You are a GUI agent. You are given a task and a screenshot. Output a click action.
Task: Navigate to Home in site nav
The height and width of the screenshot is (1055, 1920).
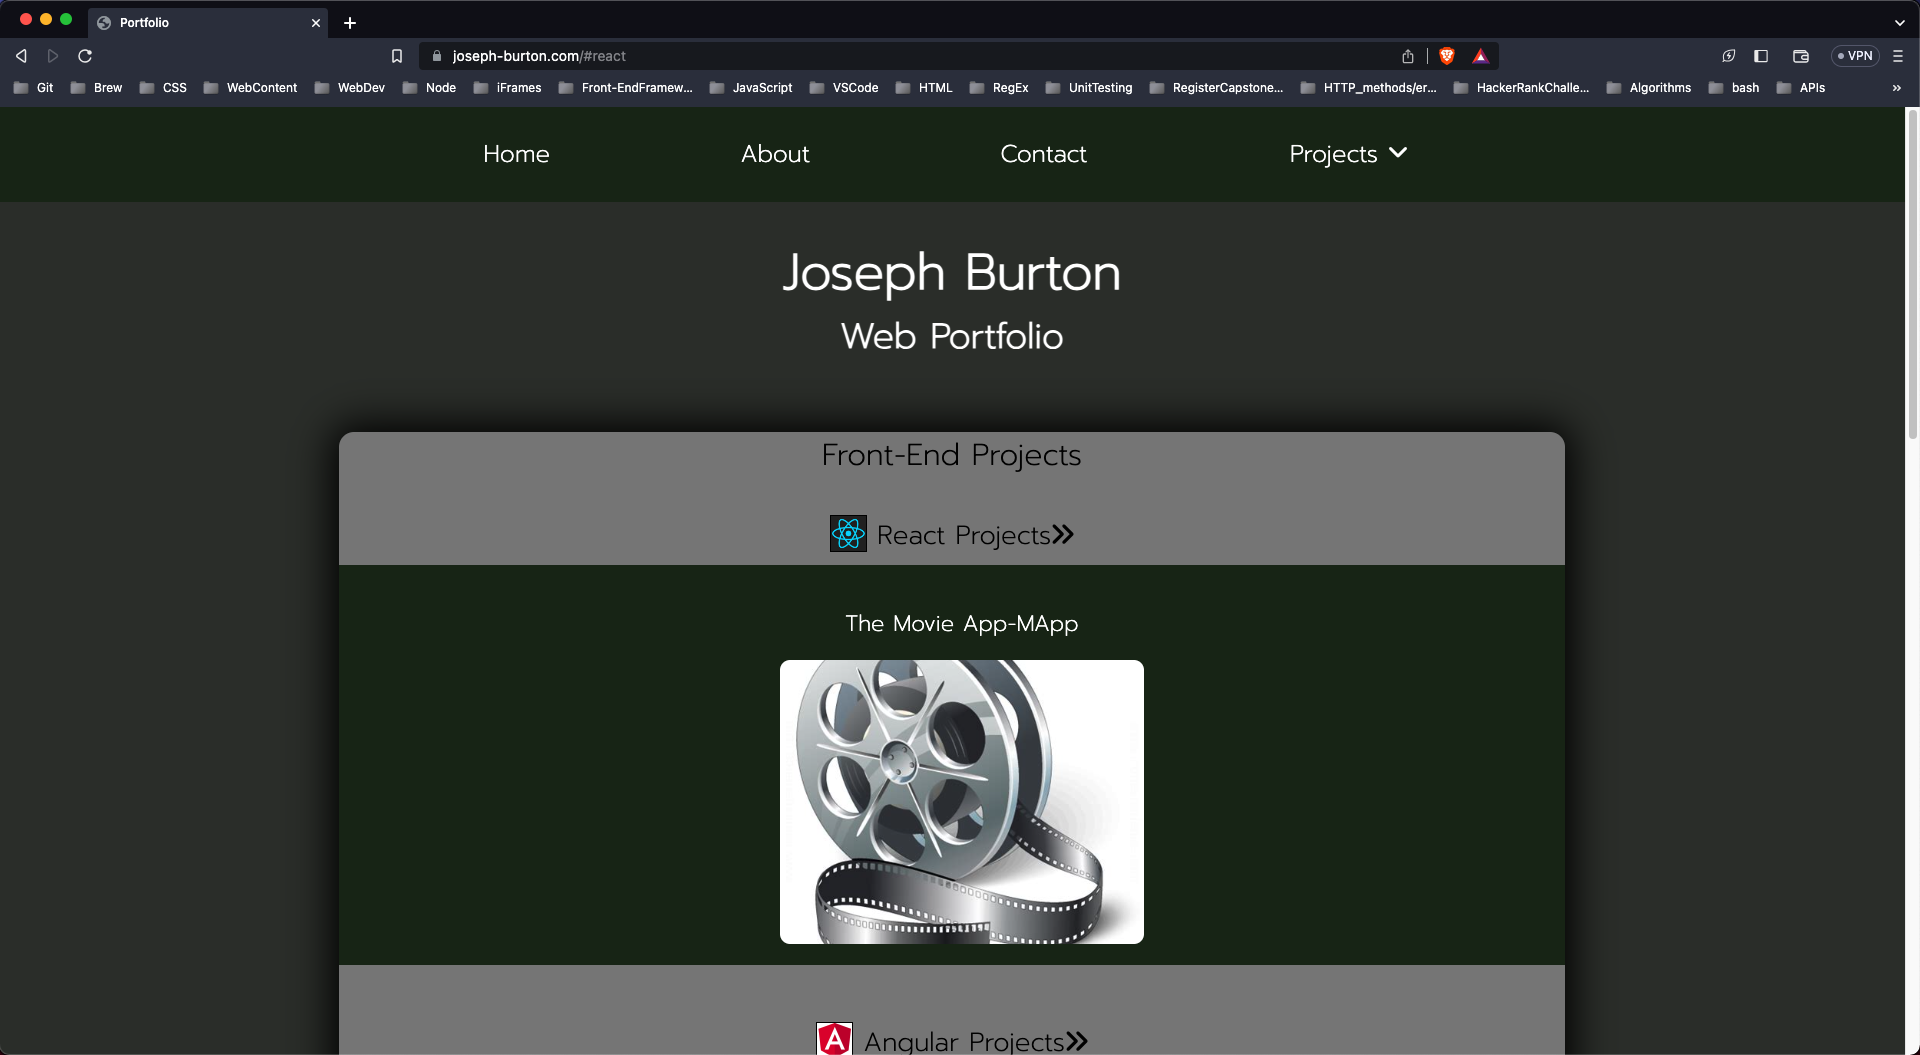tap(516, 154)
